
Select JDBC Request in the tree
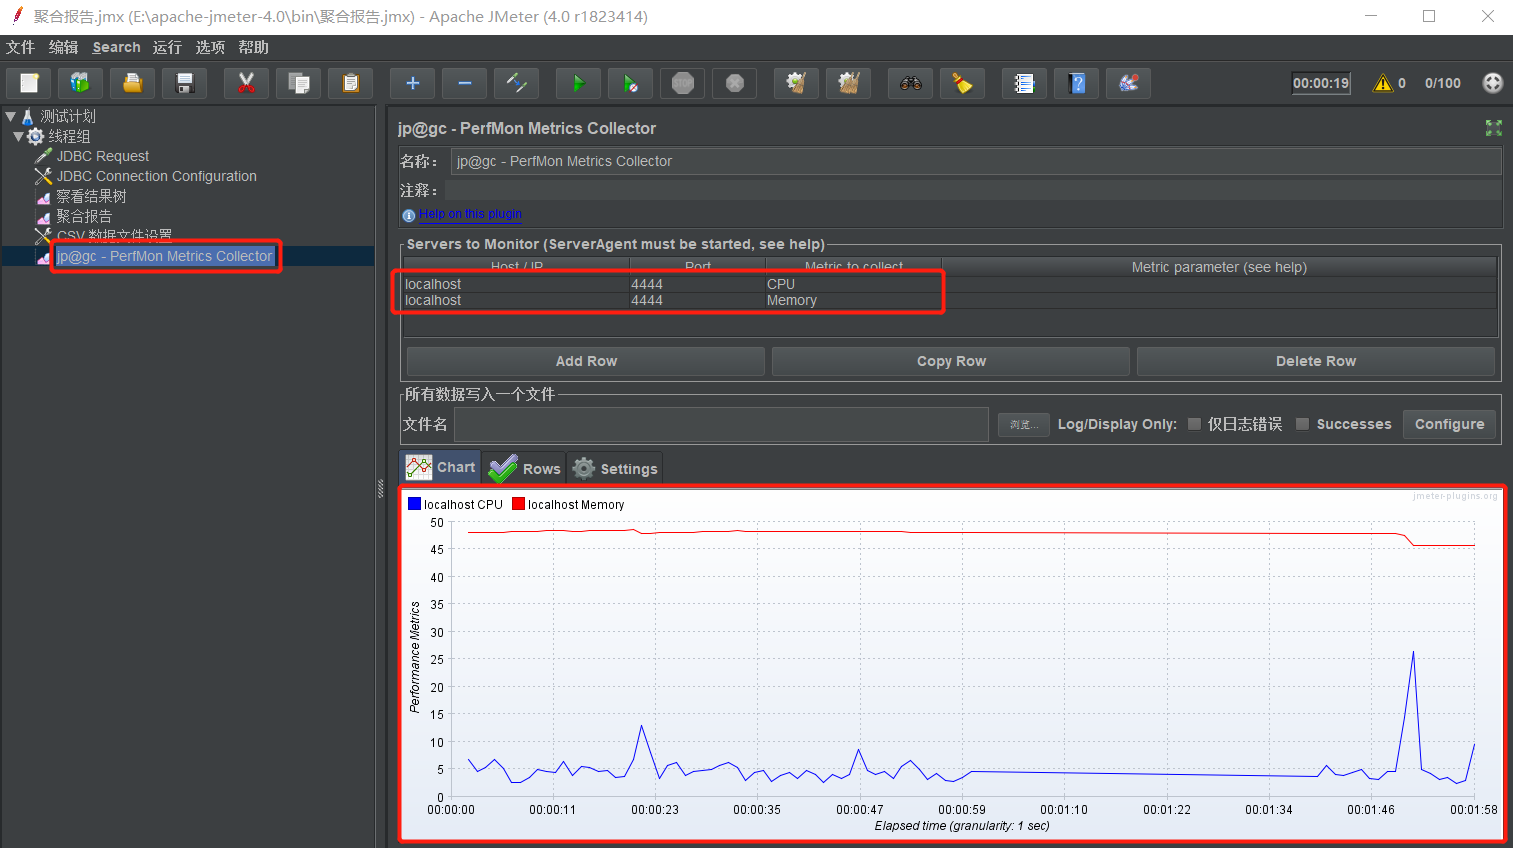click(x=102, y=156)
